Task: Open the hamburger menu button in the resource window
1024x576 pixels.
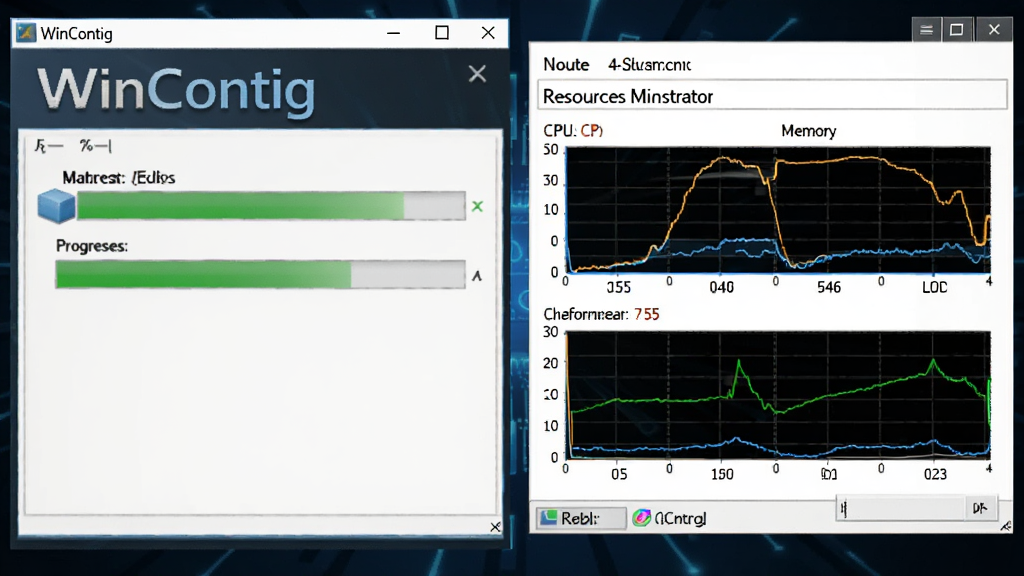Action: 926,29
